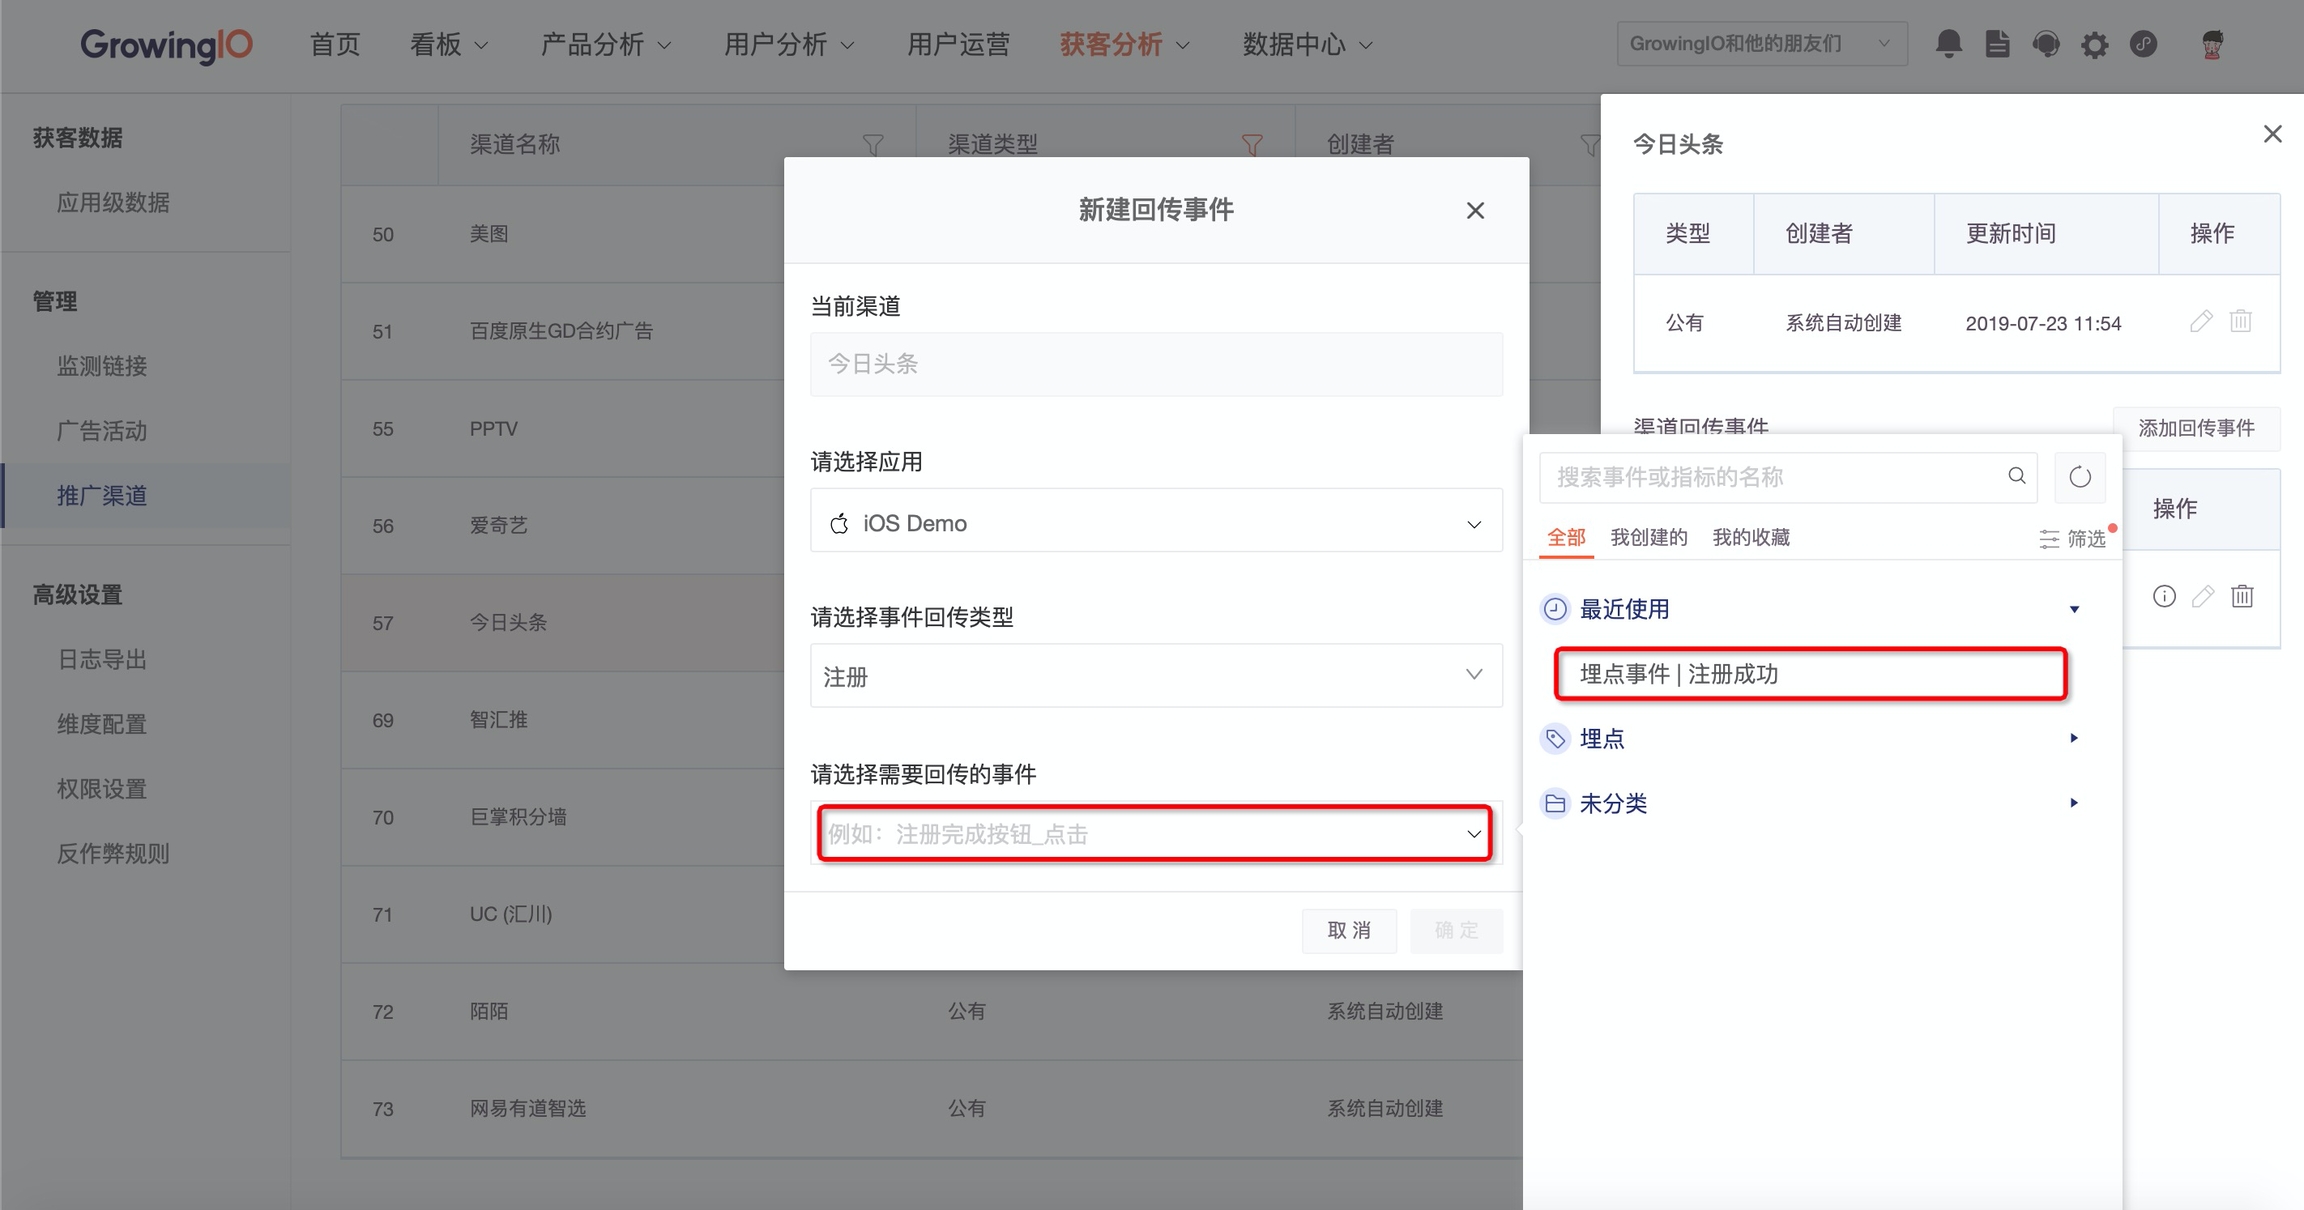Click the search magnifier in event search box

pyautogui.click(x=2016, y=476)
